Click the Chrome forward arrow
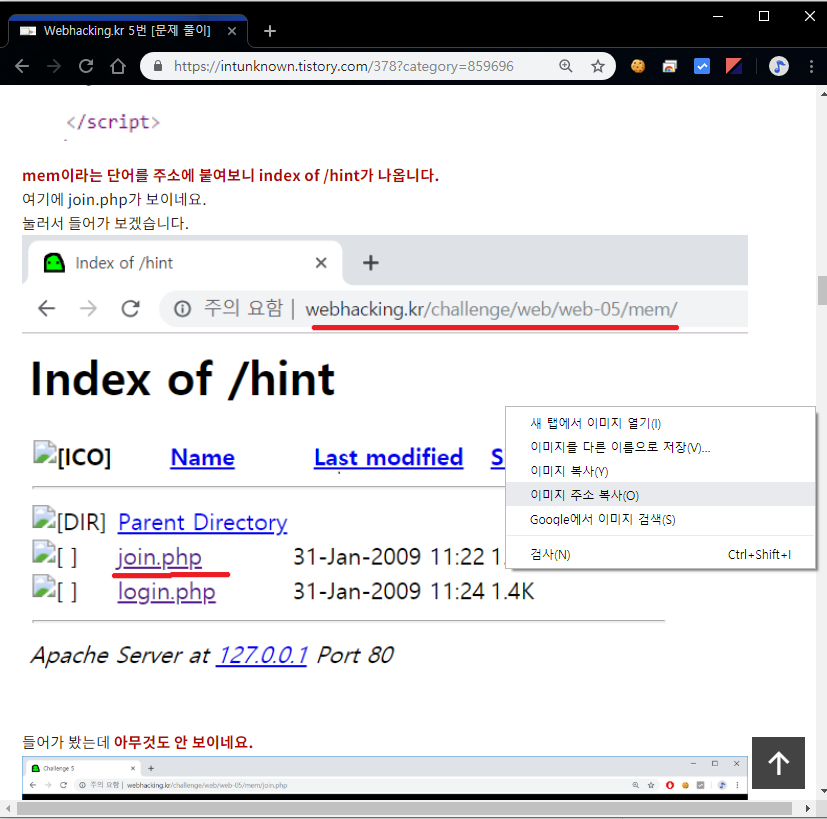 (54, 66)
